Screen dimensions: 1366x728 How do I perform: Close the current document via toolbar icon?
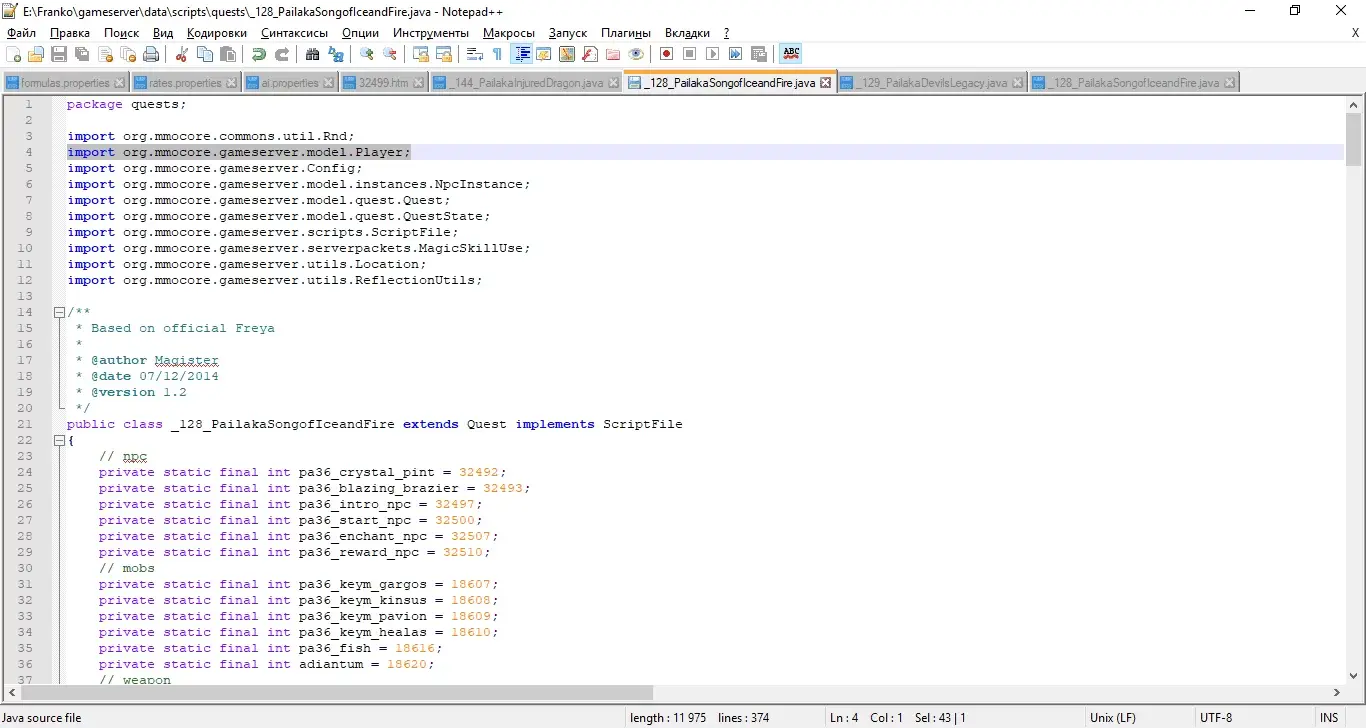point(105,54)
